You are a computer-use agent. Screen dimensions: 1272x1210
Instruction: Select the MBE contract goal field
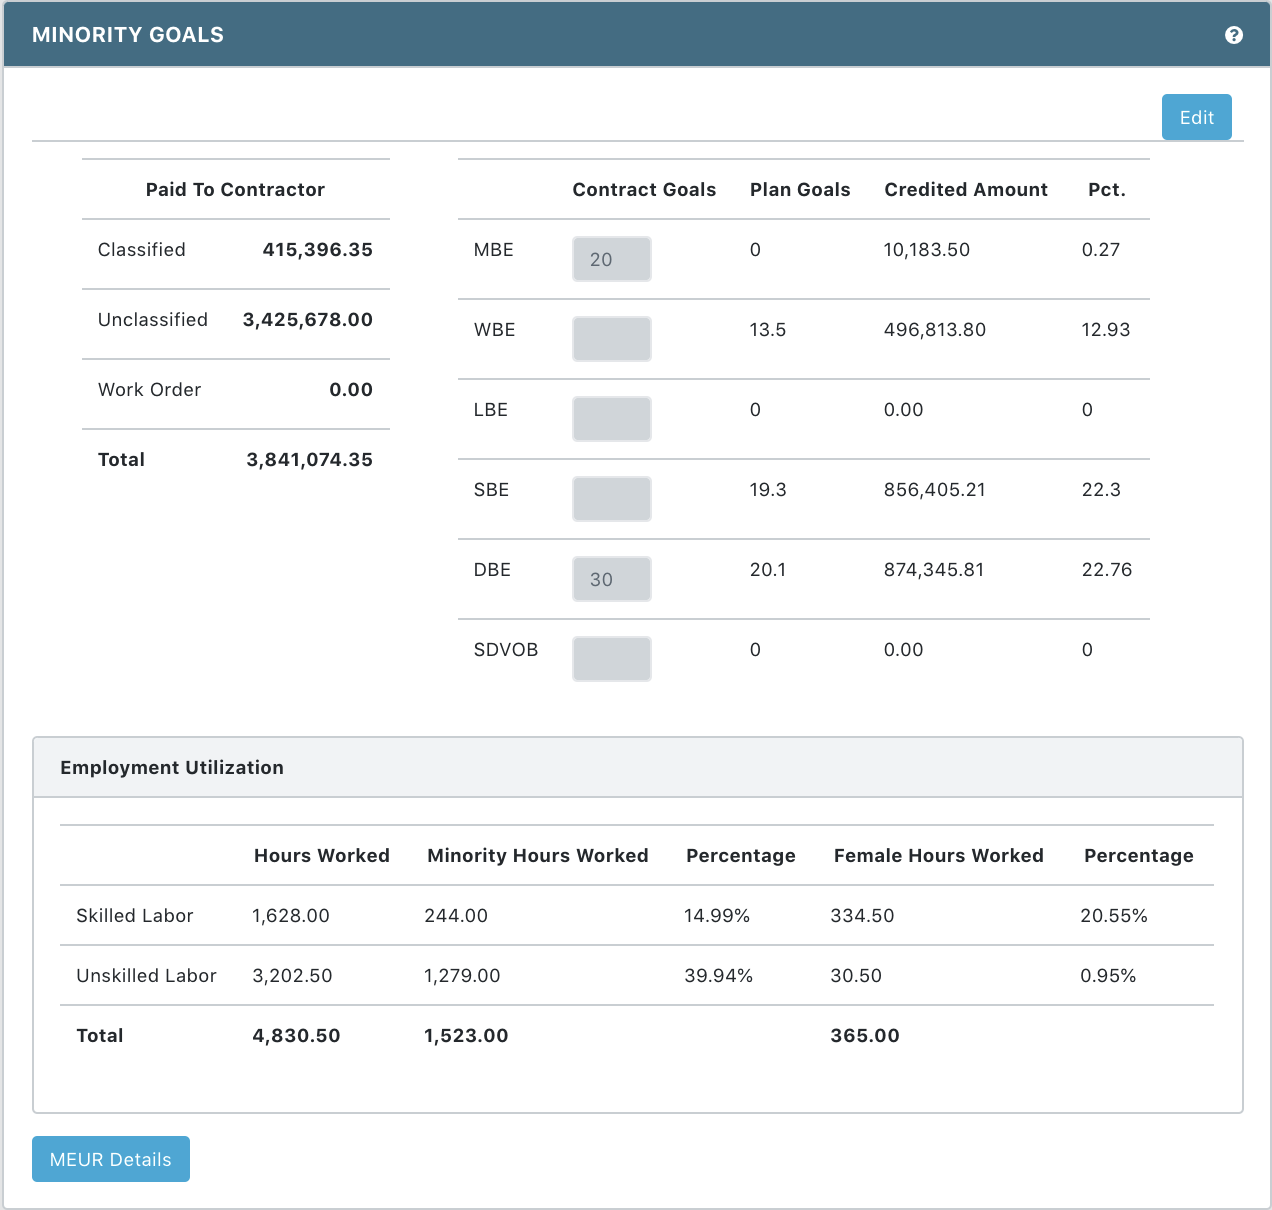(612, 259)
